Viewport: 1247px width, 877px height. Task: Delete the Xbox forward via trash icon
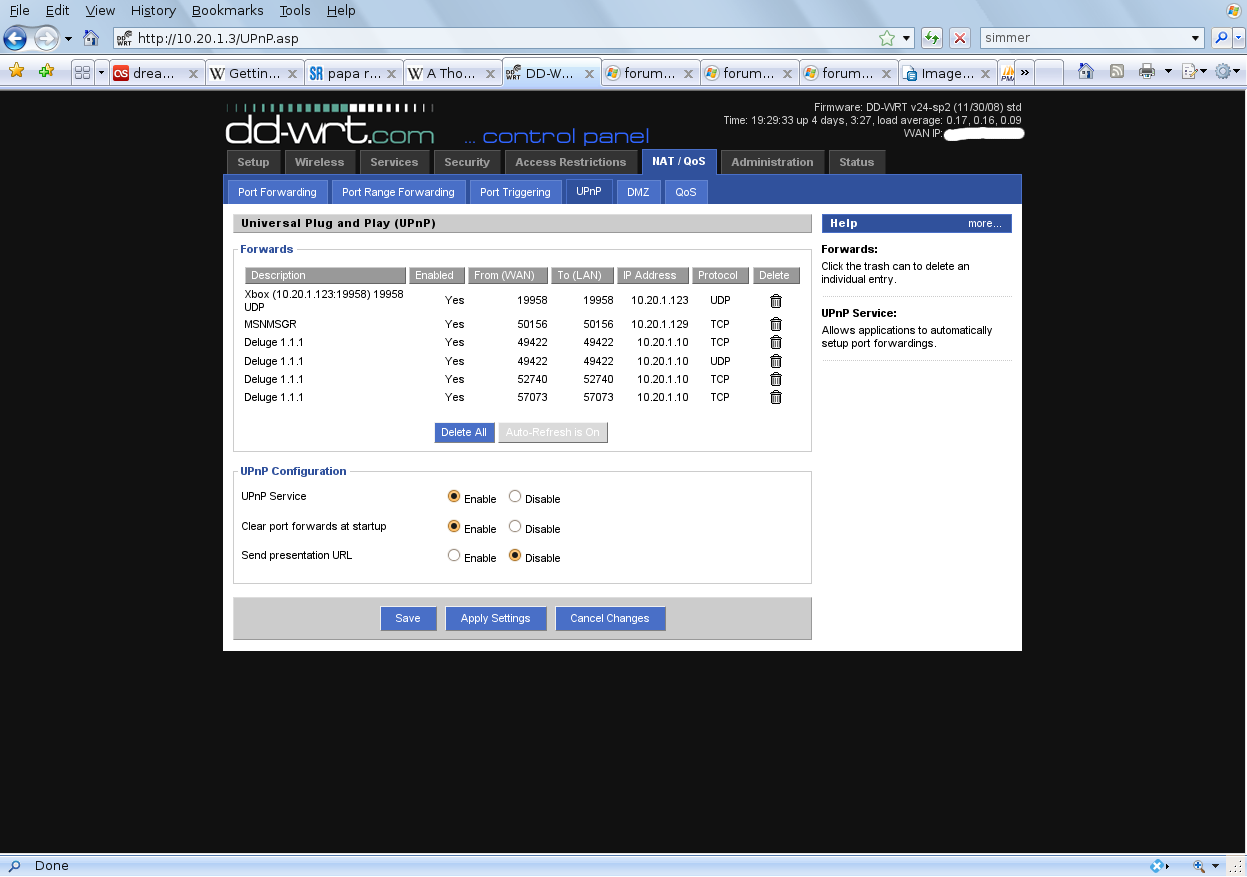[x=775, y=301]
